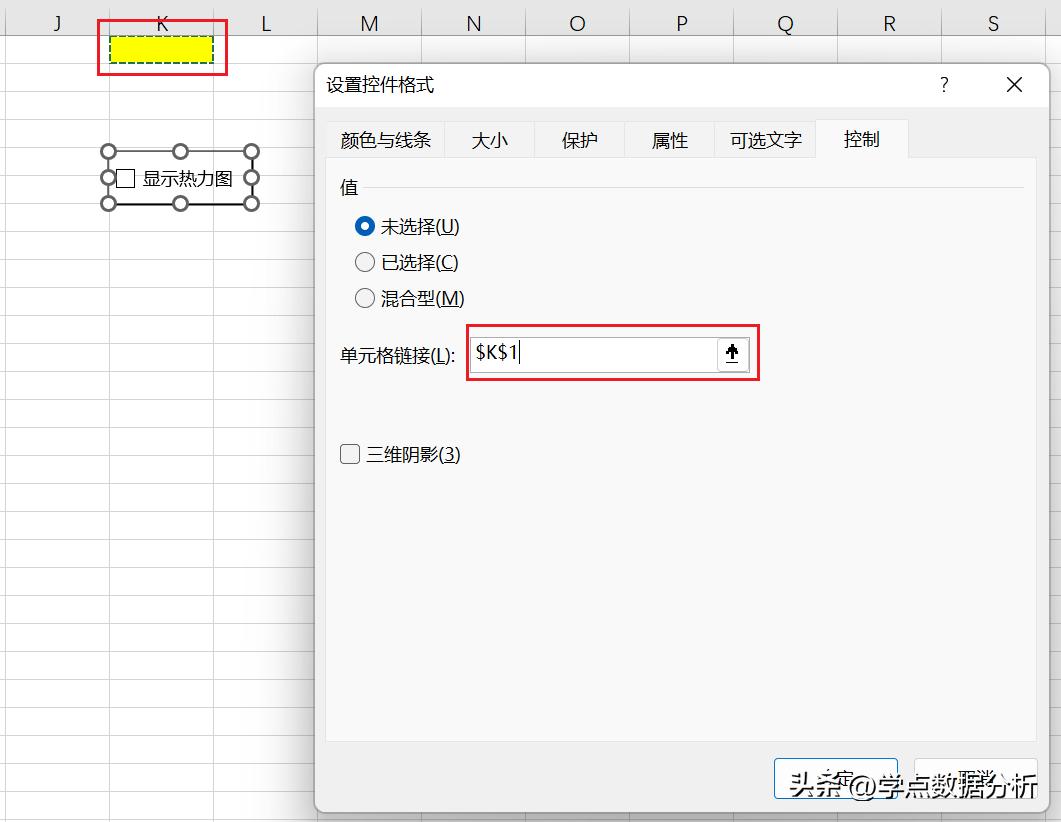Click the 确定 button

coord(836,779)
